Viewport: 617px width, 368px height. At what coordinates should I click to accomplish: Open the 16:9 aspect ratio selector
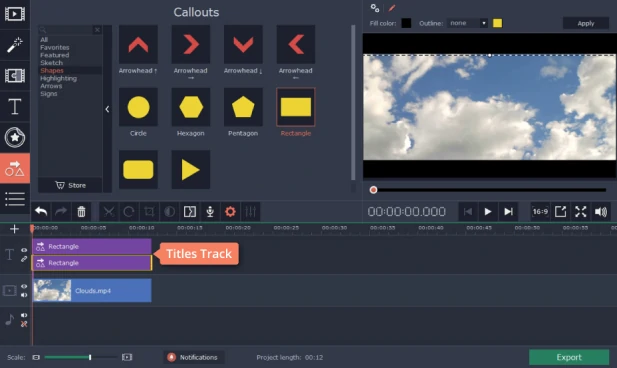pos(540,212)
